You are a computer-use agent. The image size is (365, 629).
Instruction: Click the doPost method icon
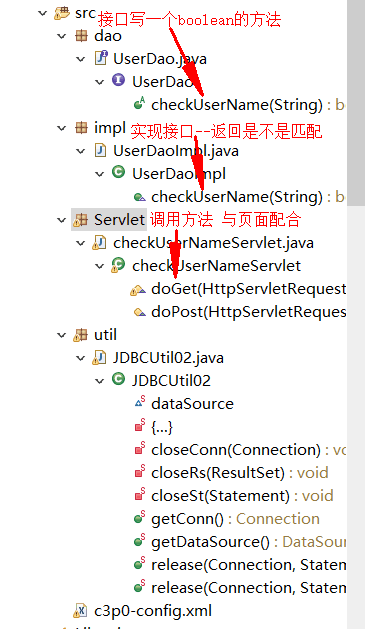pos(140,312)
